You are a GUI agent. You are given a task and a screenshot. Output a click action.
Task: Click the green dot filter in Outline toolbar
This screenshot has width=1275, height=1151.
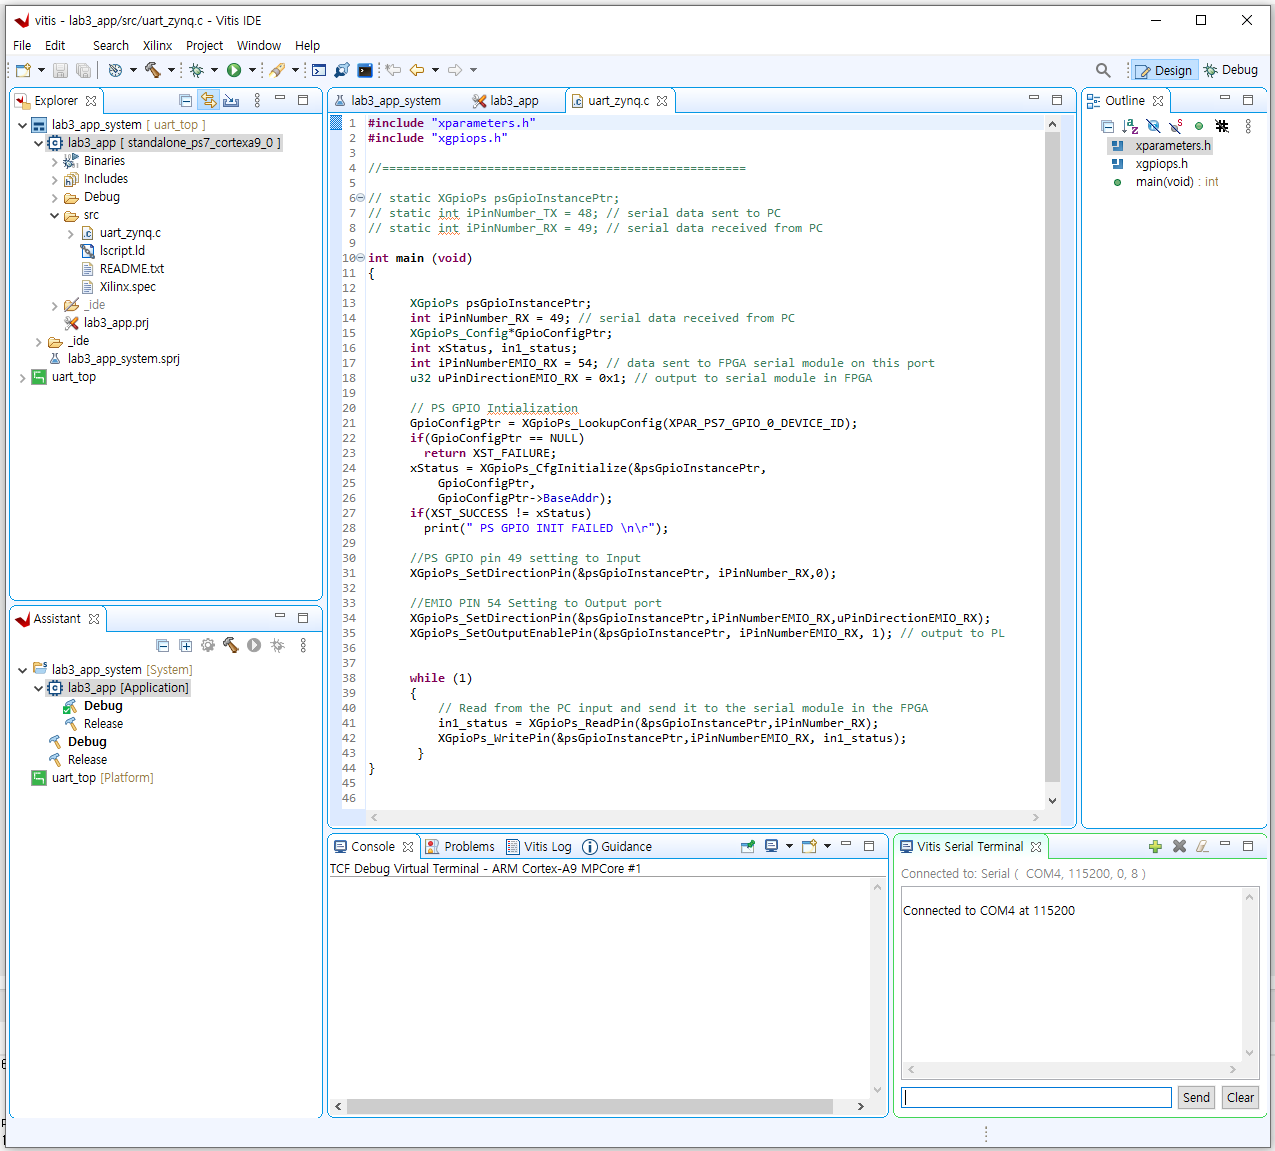pyautogui.click(x=1199, y=126)
